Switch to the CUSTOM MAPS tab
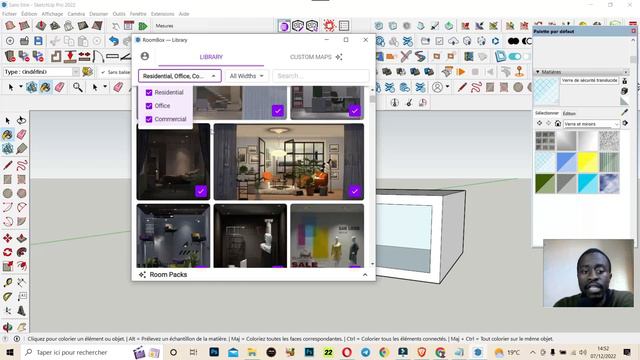Image resolution: width=640 pixels, height=360 pixels. [x=316, y=57]
